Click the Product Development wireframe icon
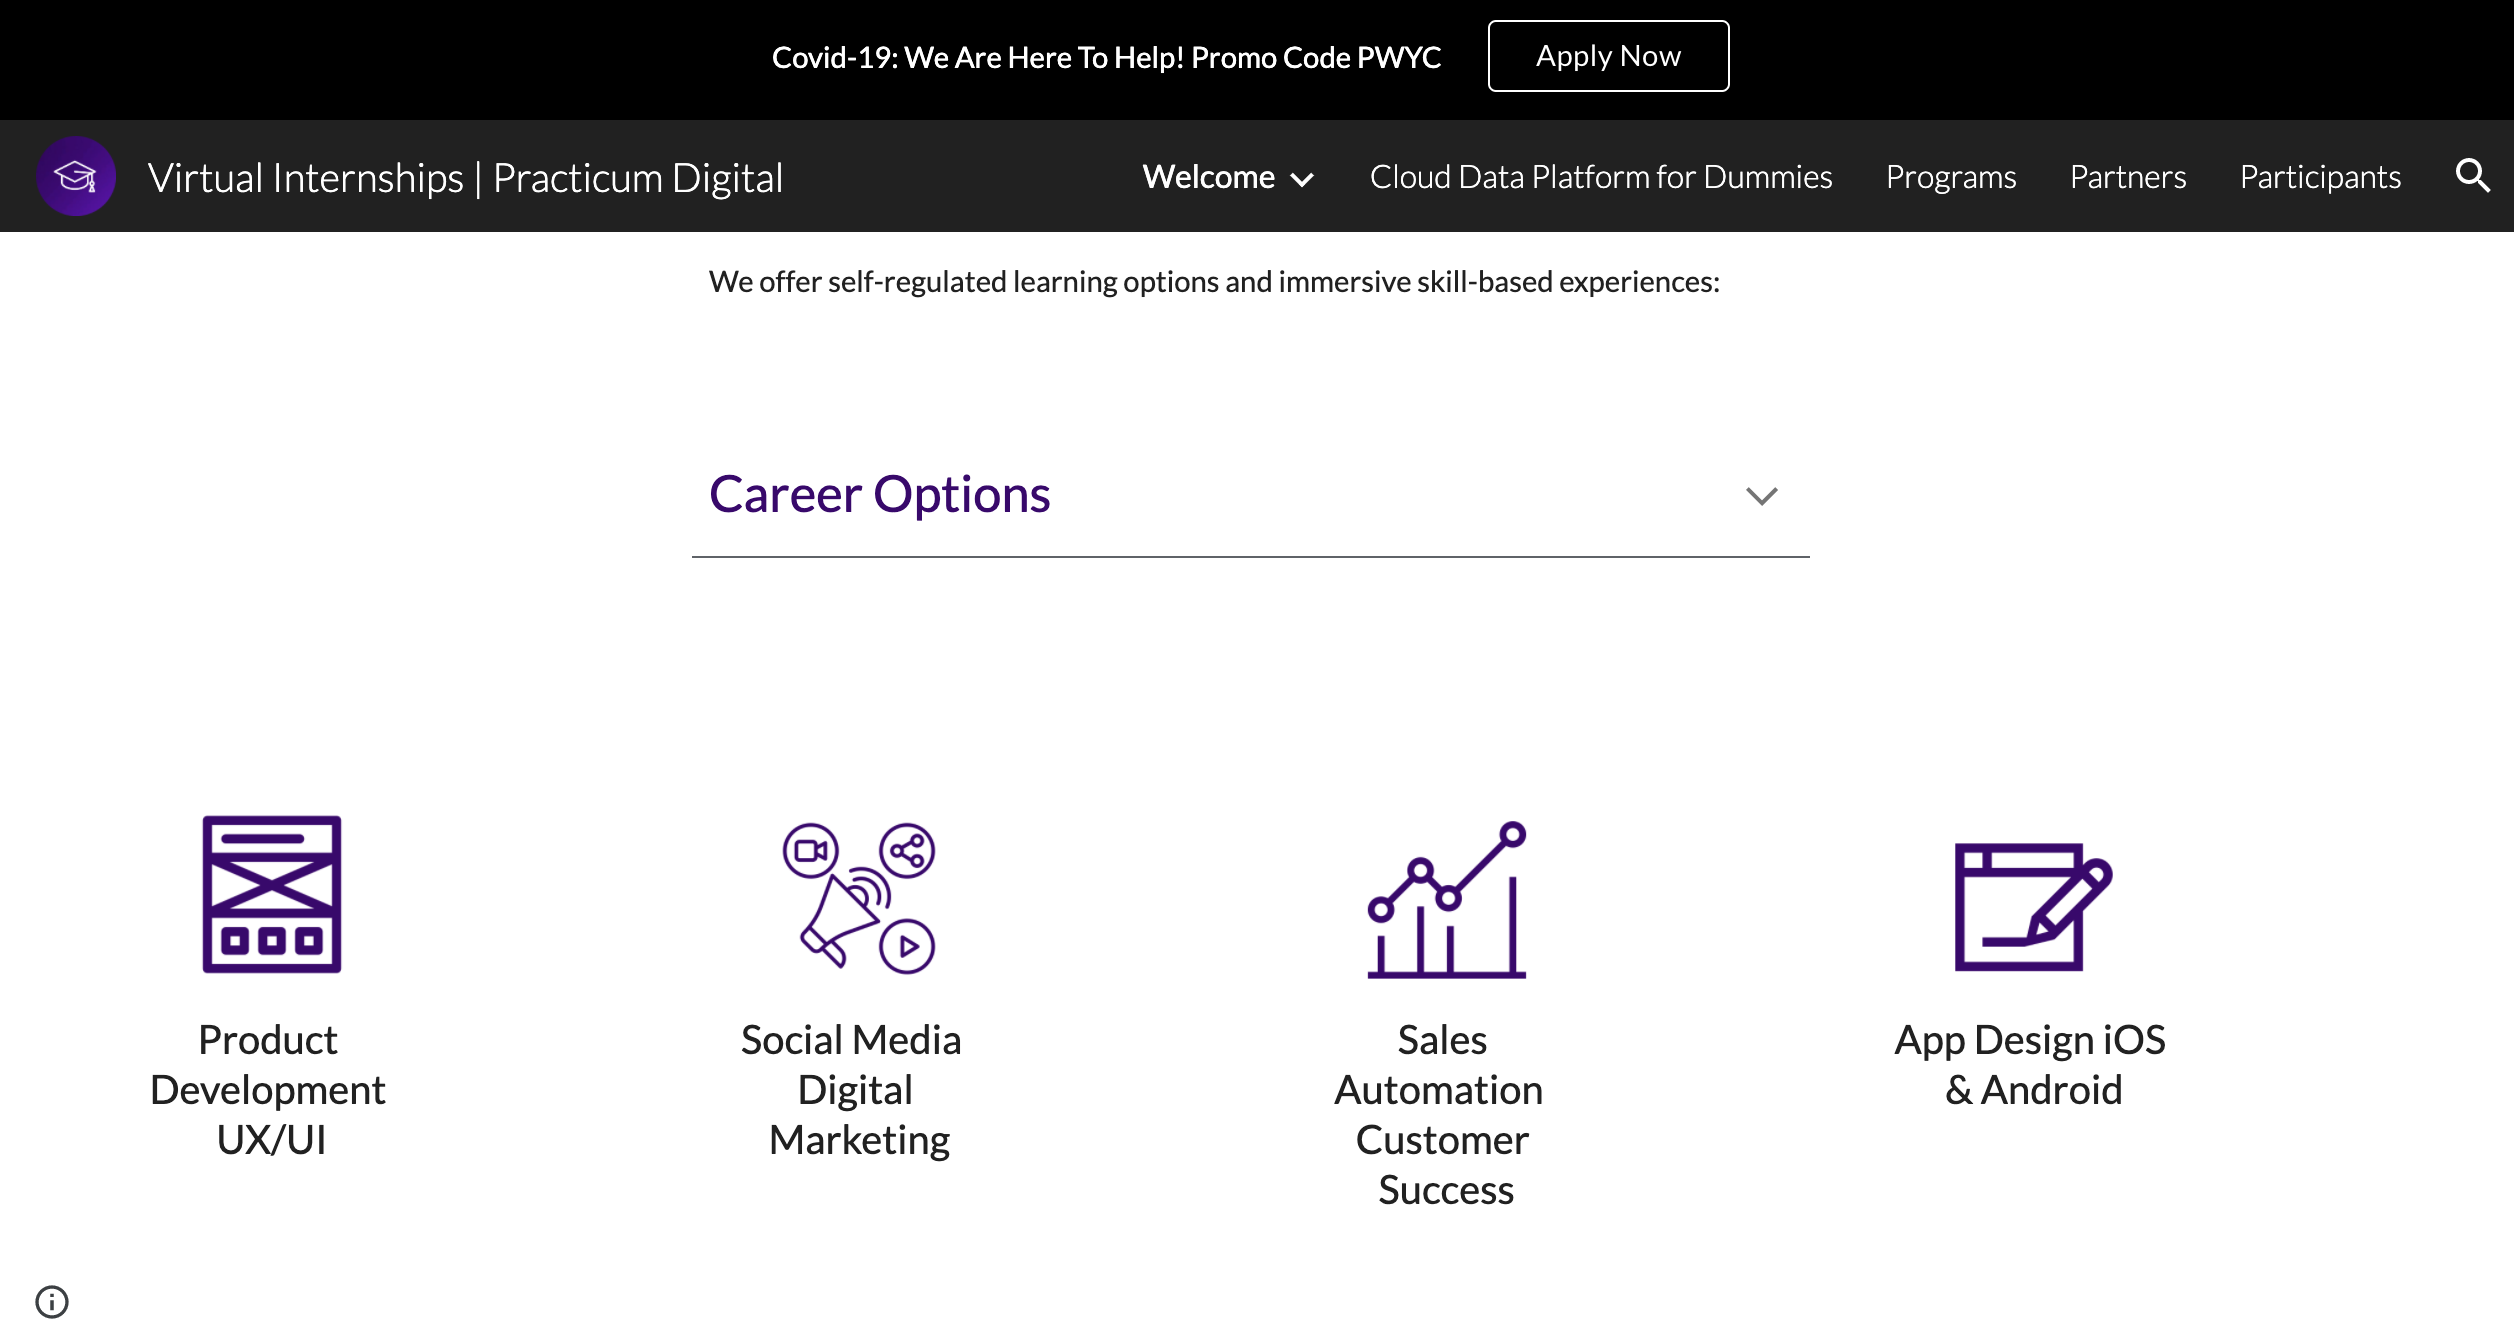The width and height of the screenshot is (2514, 1332). tap(272, 894)
